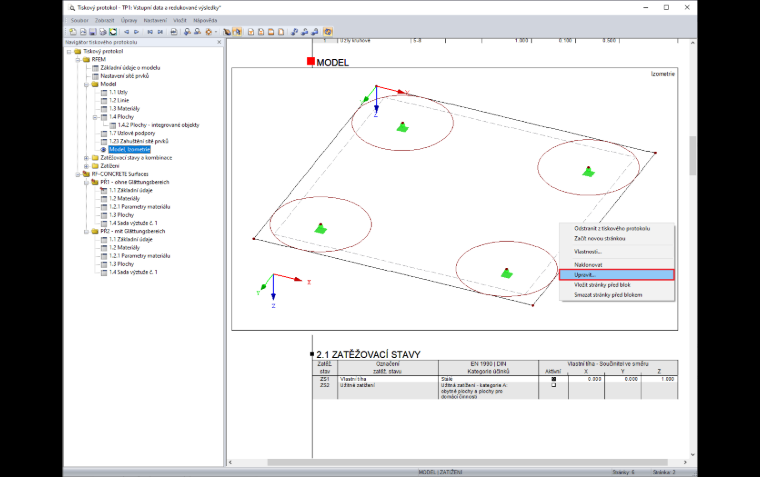The height and width of the screenshot is (477, 760).
Task: Click the table icon beside 1.1 Uzly
Action: coord(104,92)
